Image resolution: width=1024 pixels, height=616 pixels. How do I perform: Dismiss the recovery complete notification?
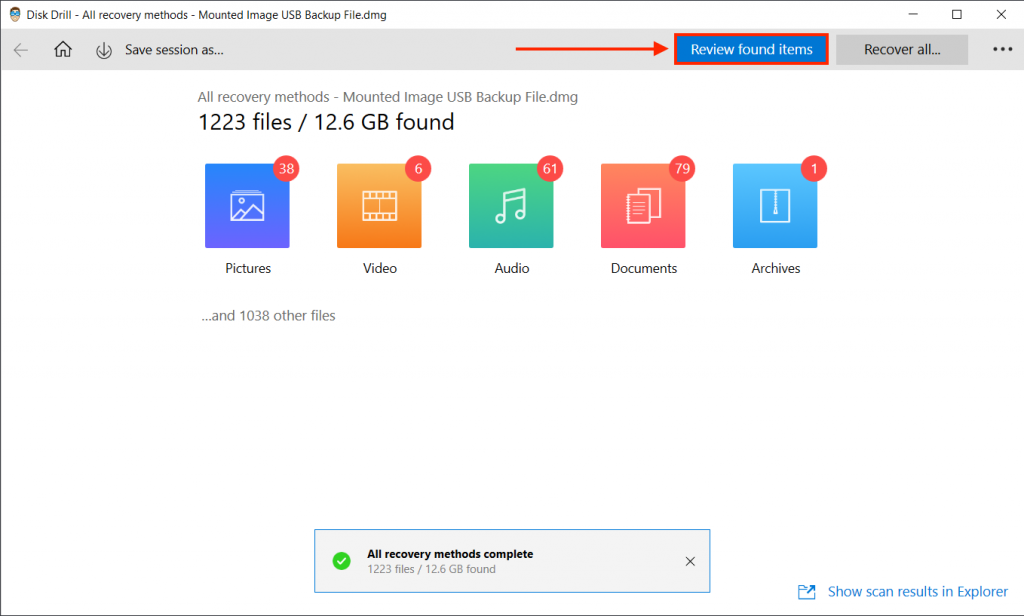[690, 561]
